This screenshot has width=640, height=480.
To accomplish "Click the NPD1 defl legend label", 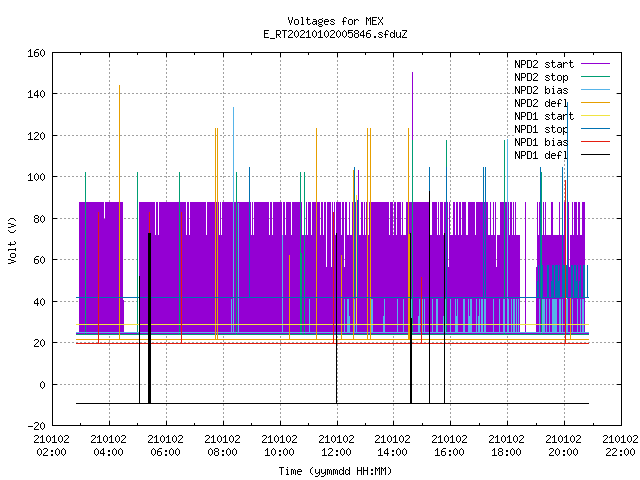I will [x=541, y=155].
